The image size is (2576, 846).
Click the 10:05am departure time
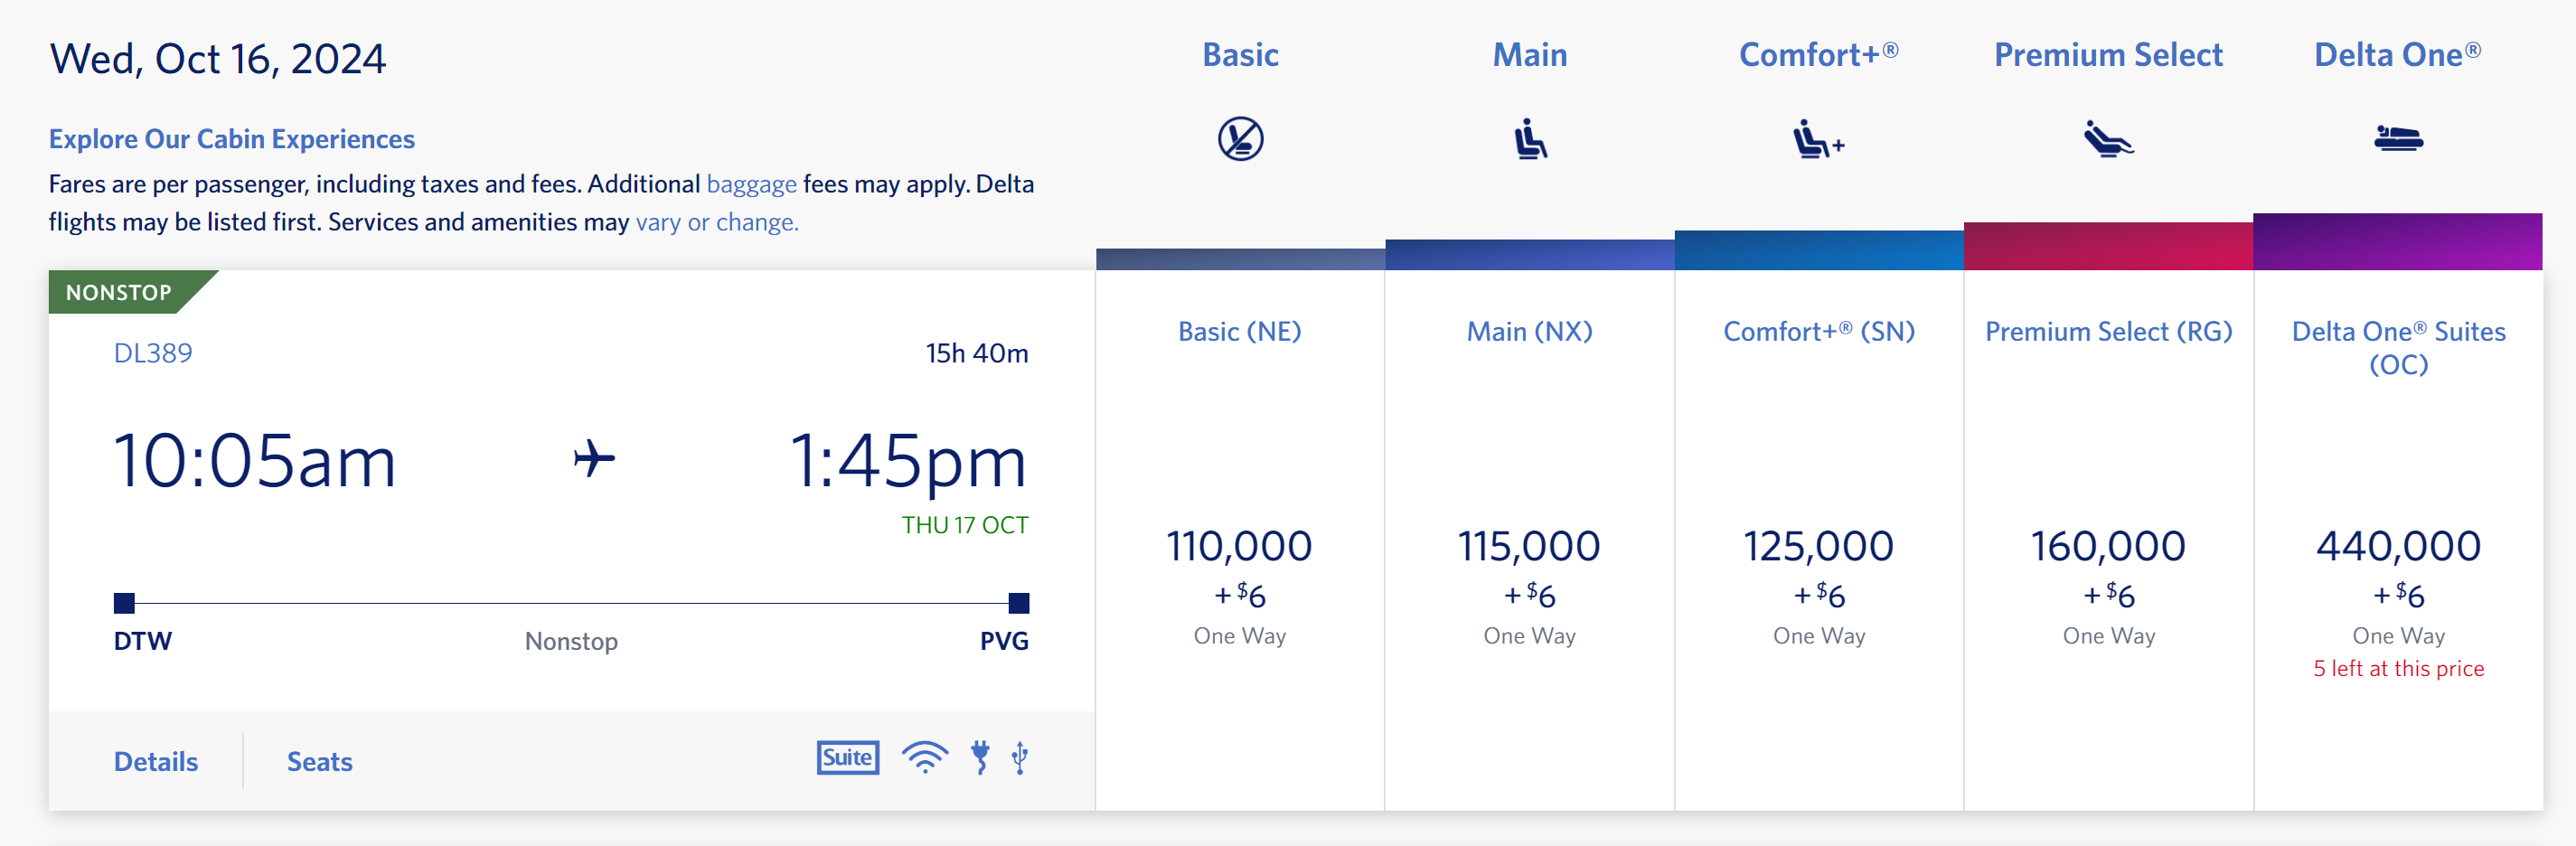(x=255, y=461)
